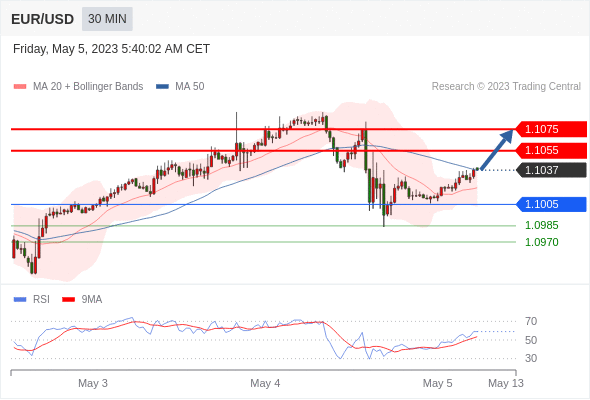
Task: Click the 1.0985 support level label
Action: (x=541, y=225)
